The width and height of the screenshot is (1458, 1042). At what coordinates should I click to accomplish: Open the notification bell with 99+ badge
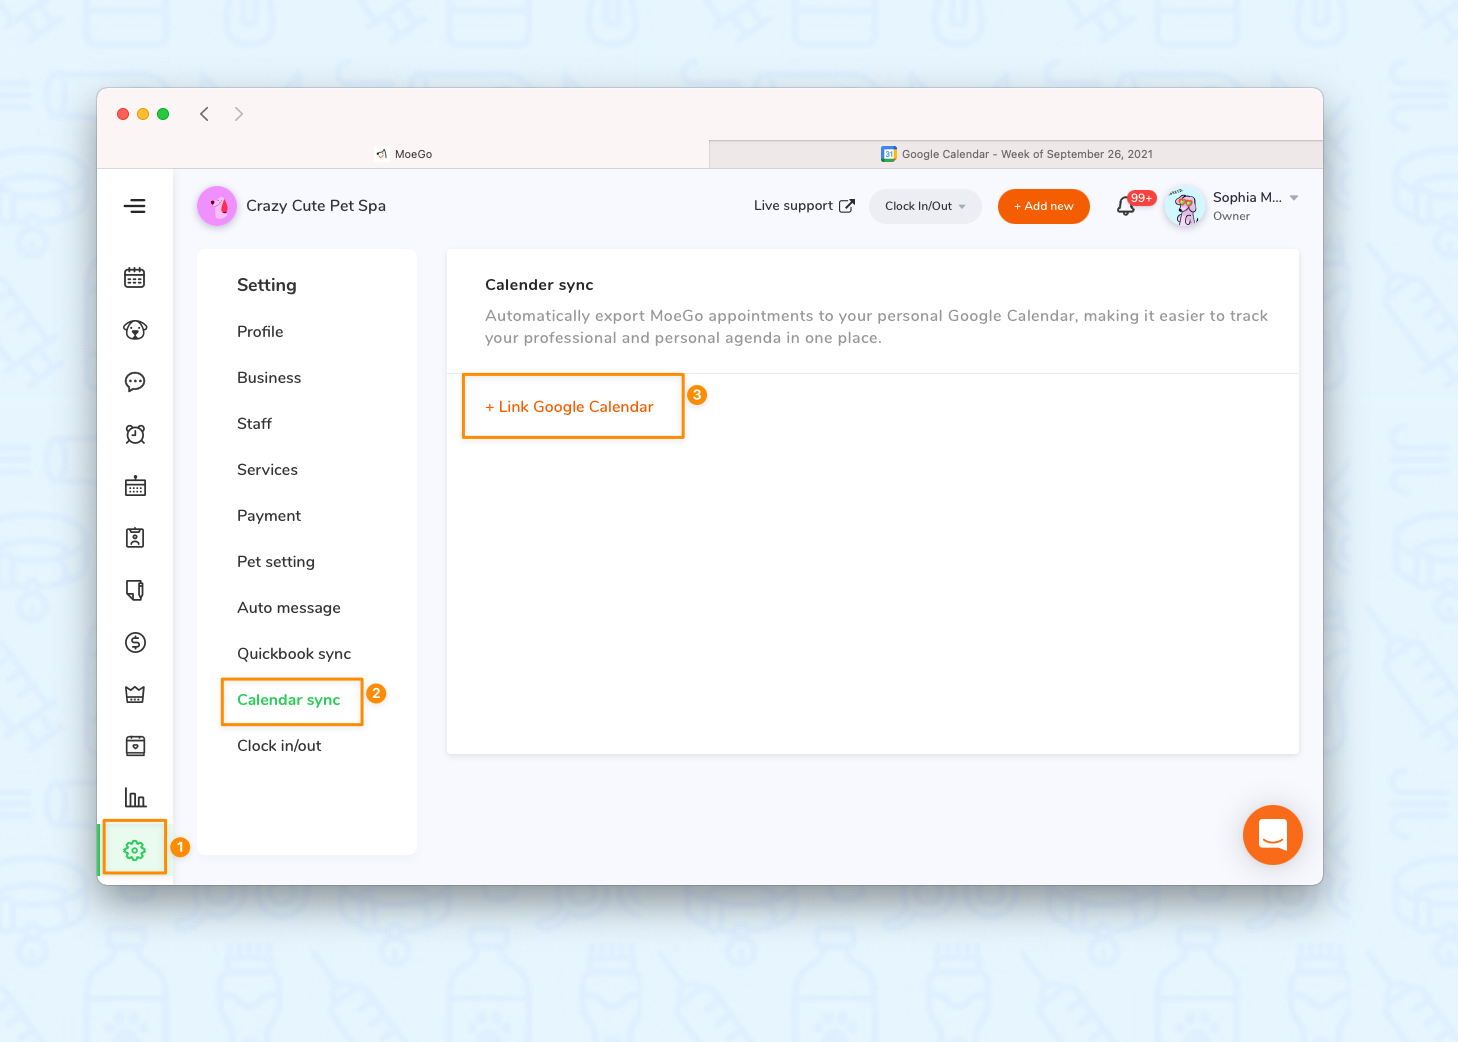[x=1127, y=206]
